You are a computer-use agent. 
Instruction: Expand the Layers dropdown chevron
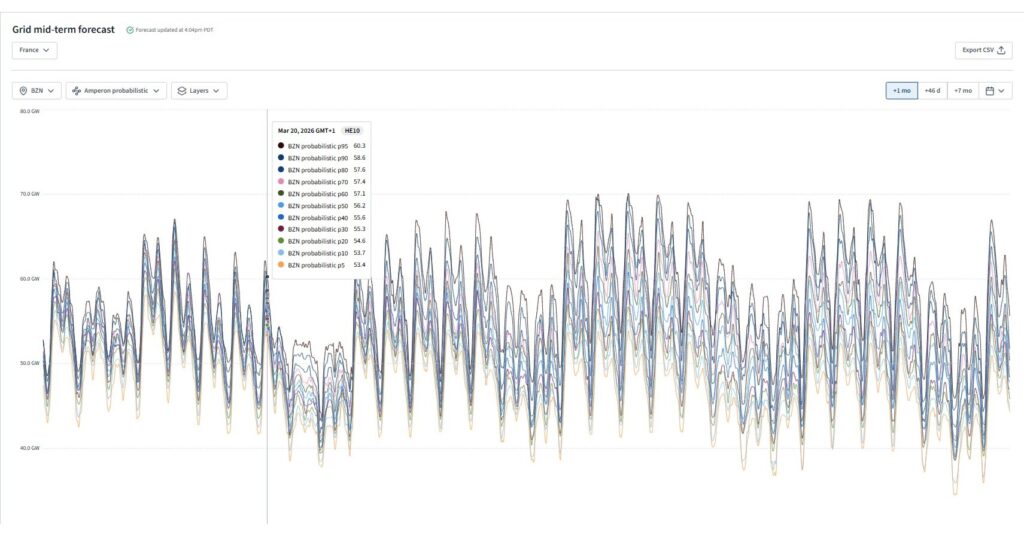tap(217, 91)
